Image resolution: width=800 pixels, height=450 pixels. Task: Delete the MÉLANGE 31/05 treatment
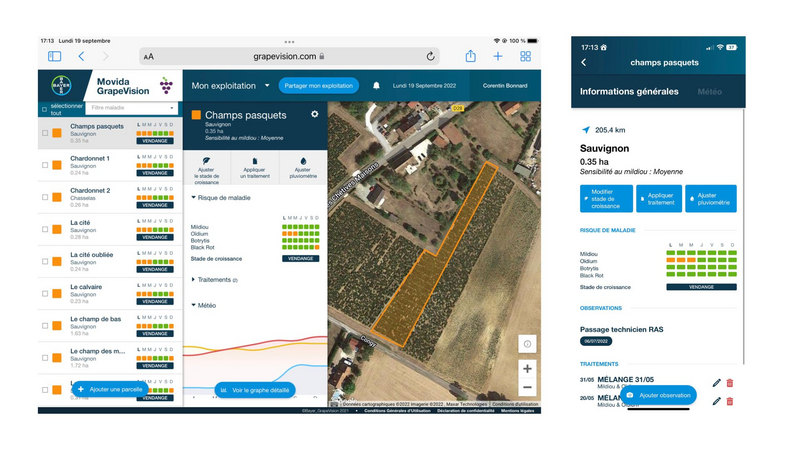[x=730, y=383]
